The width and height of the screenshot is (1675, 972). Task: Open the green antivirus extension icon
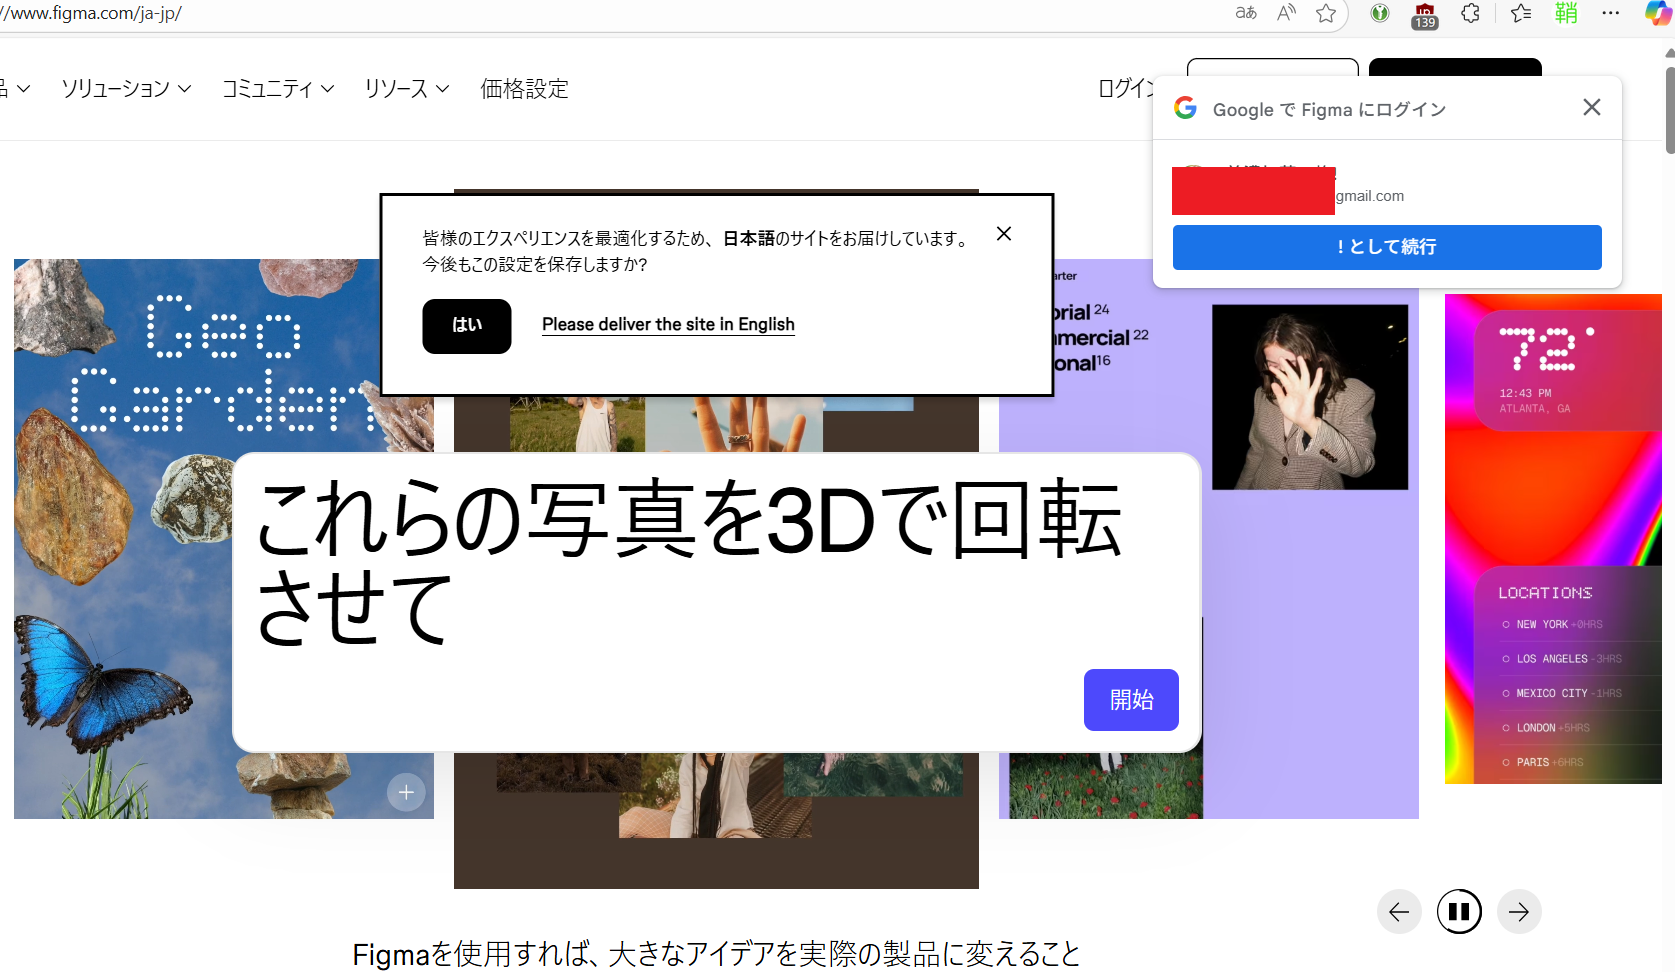coord(1379,14)
